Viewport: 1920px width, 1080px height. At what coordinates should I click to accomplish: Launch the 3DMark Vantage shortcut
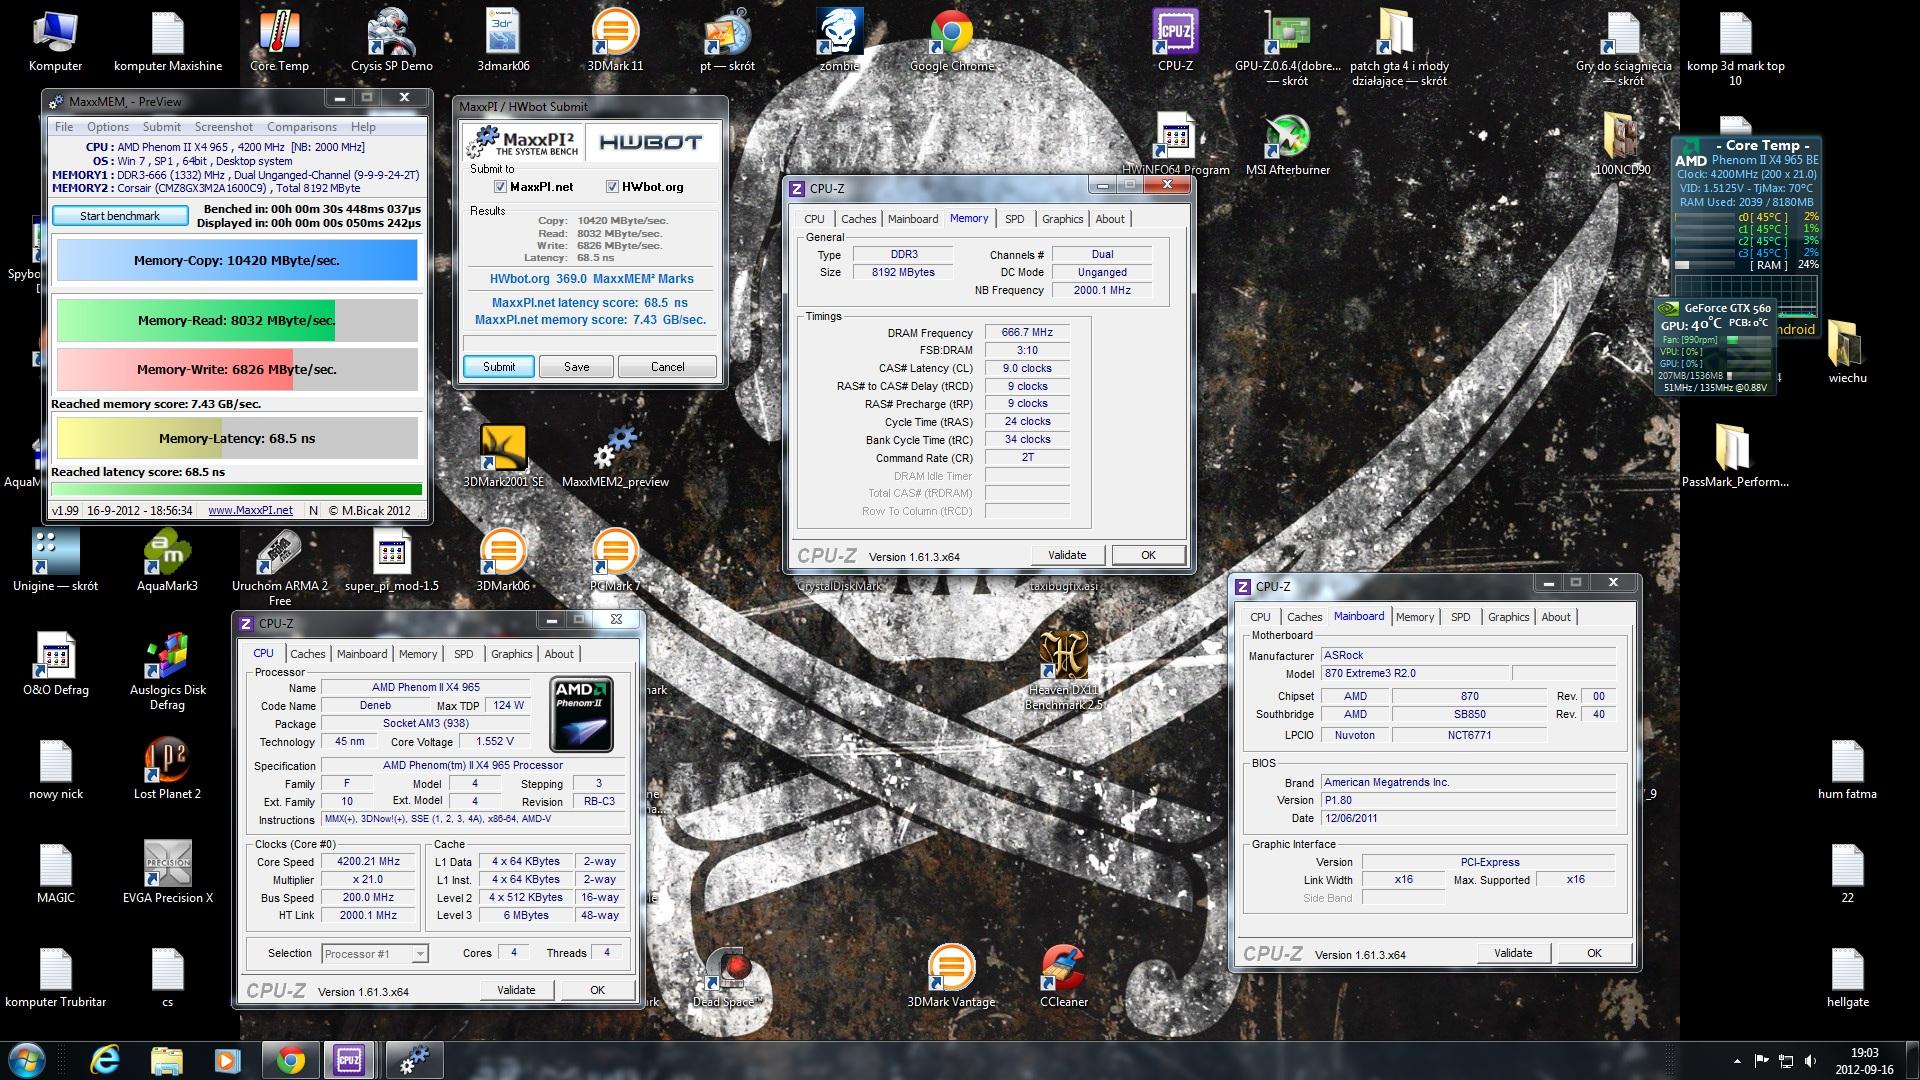(x=951, y=977)
